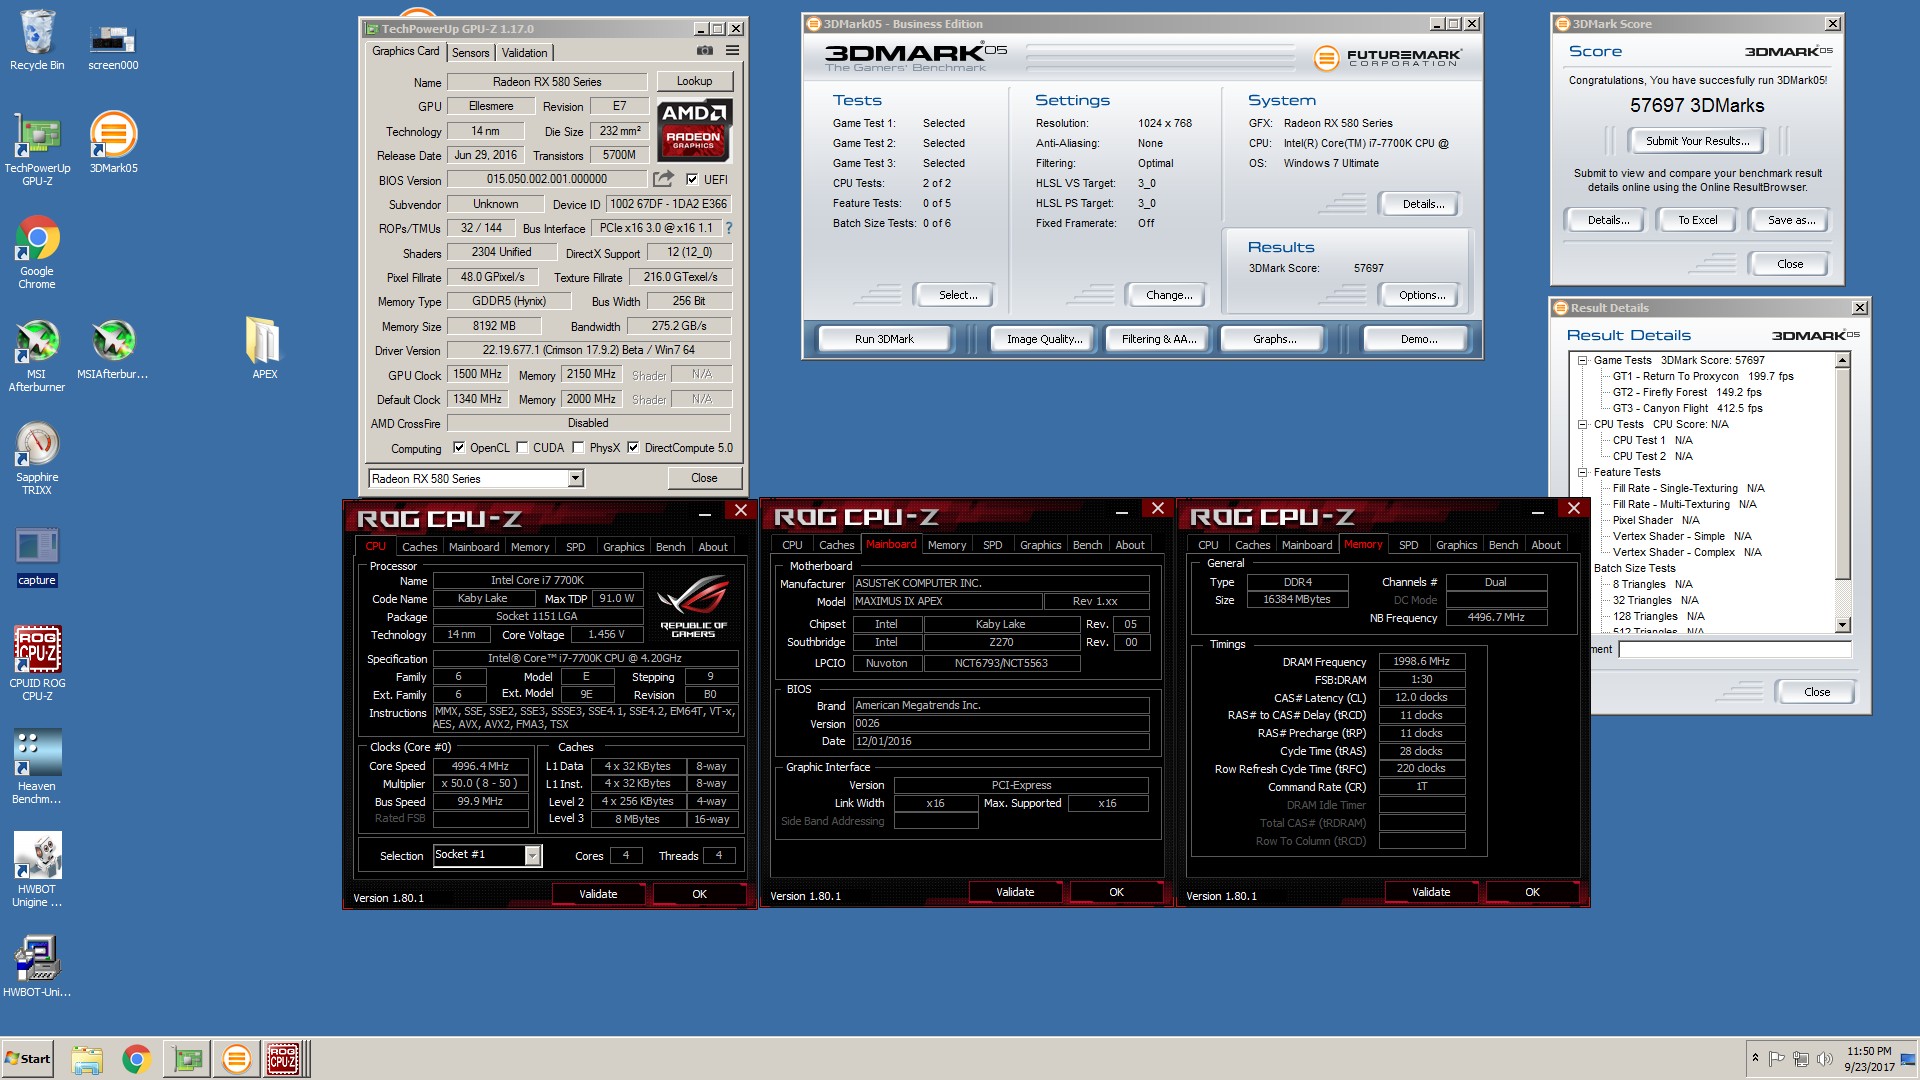Click the Graphs button in 3DMark05

coord(1275,339)
